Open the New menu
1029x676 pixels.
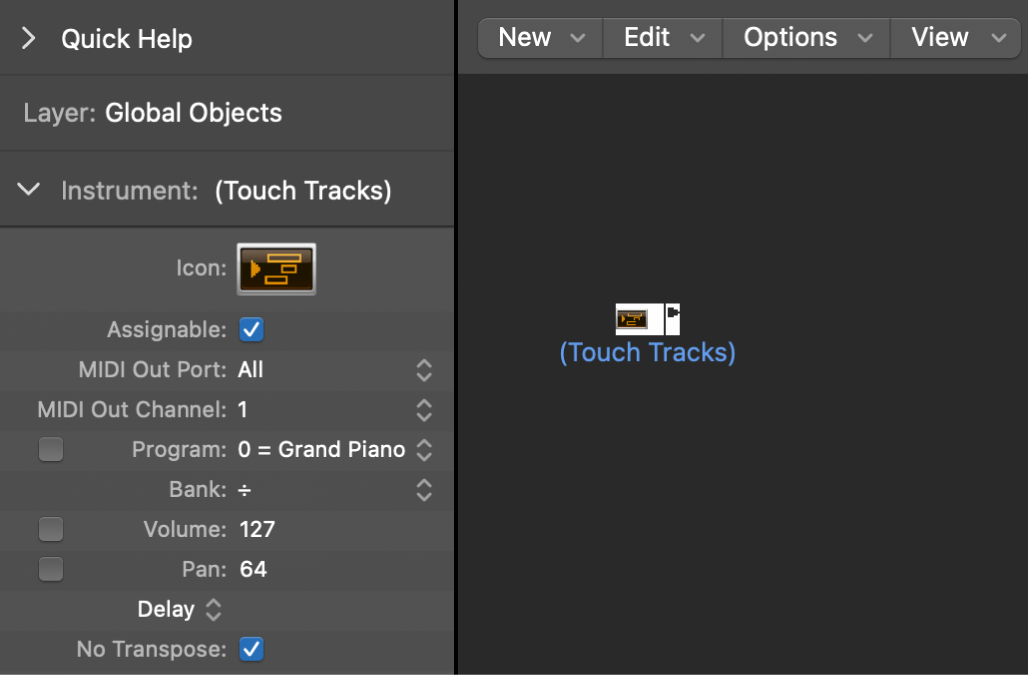coord(540,37)
